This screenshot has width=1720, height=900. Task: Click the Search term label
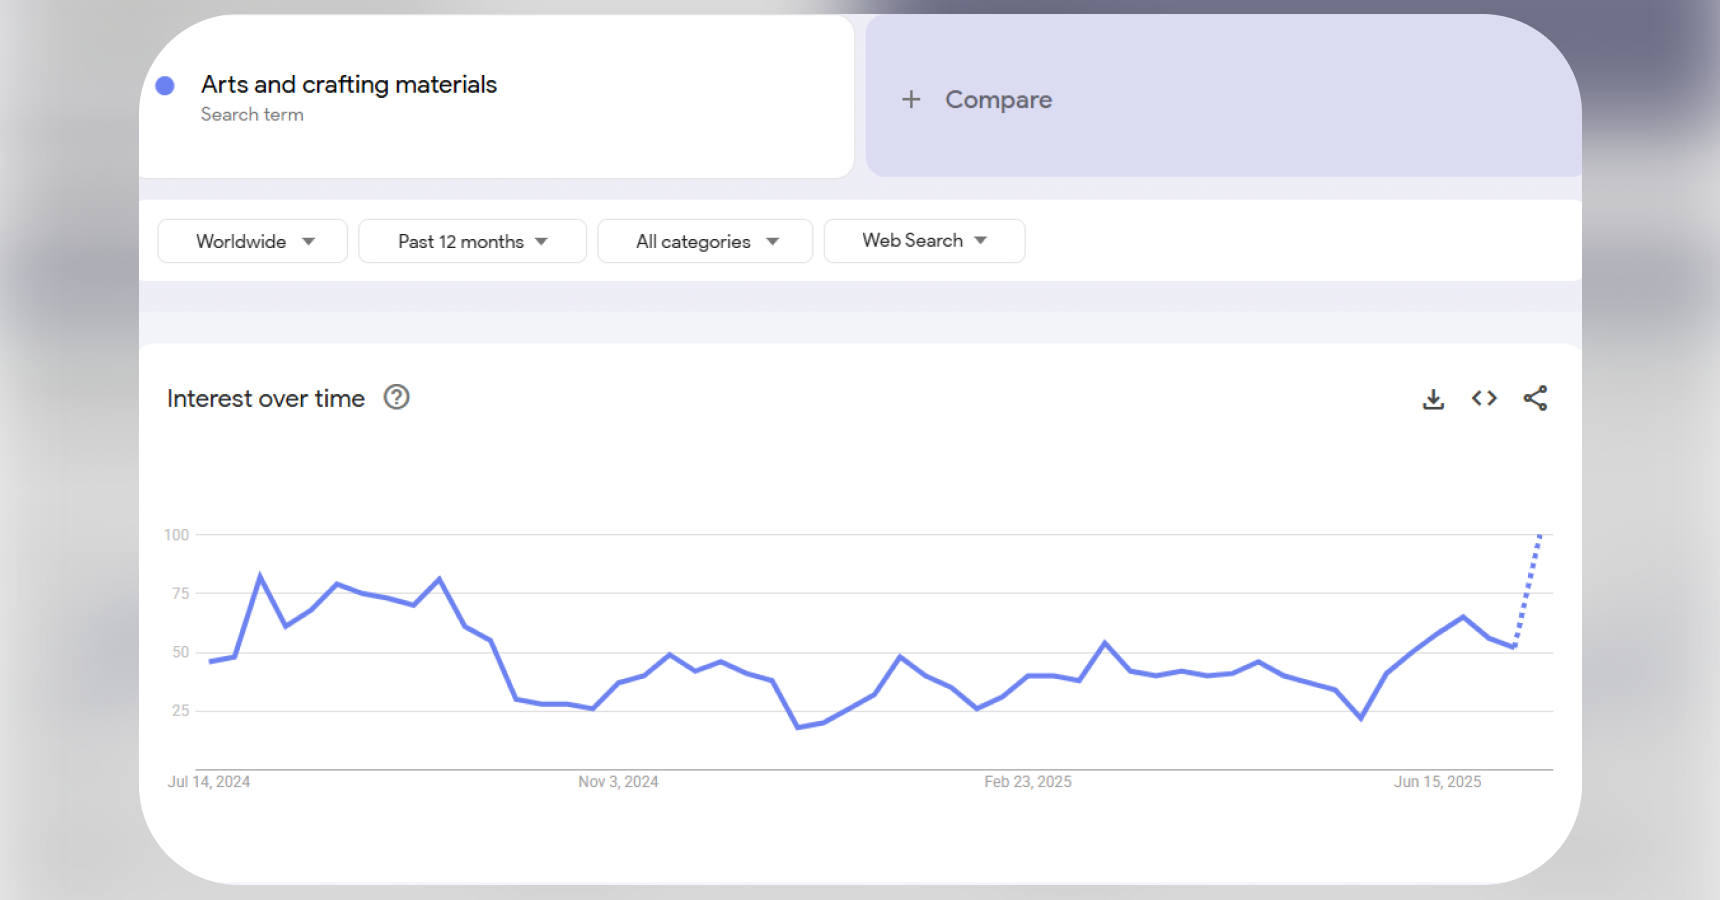252,114
